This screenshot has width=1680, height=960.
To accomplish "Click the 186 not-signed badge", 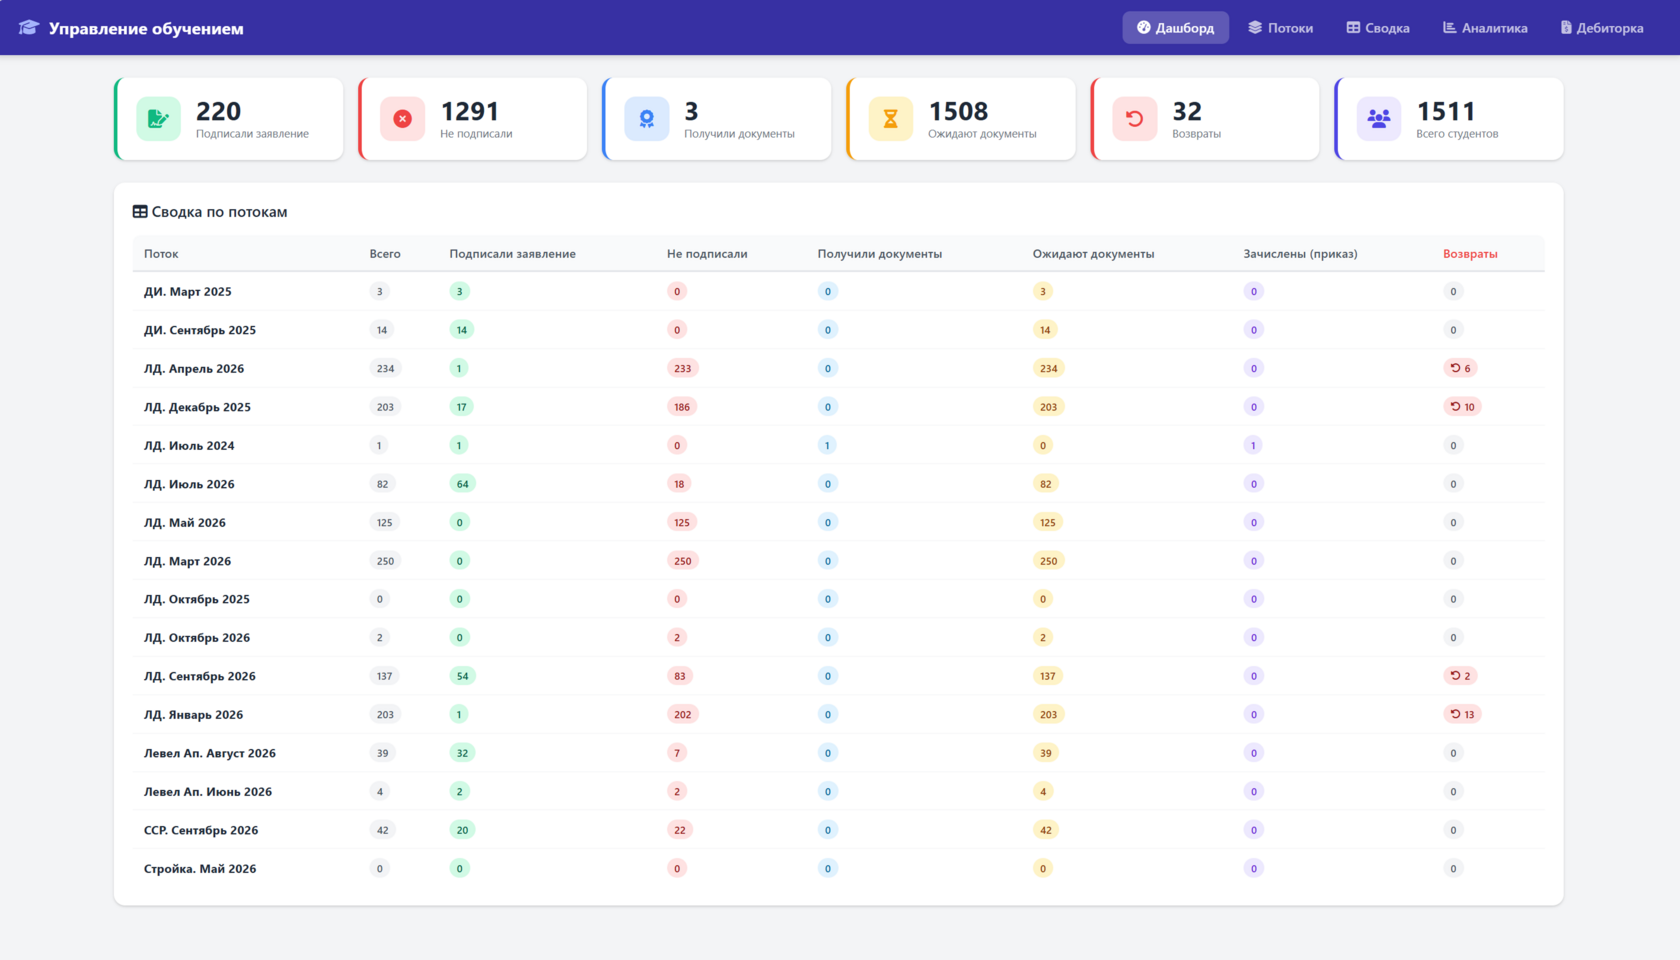I will [682, 407].
